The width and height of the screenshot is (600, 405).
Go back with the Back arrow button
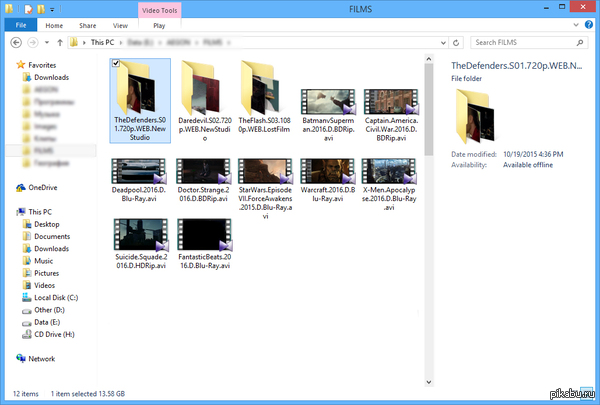16,42
